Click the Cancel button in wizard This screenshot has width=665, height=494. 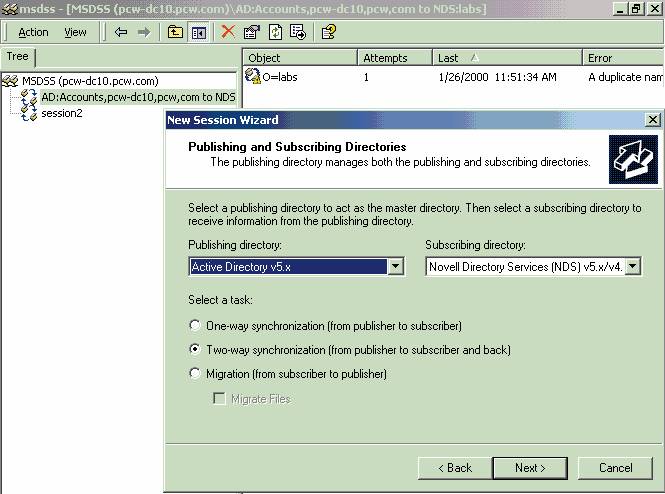coord(615,468)
